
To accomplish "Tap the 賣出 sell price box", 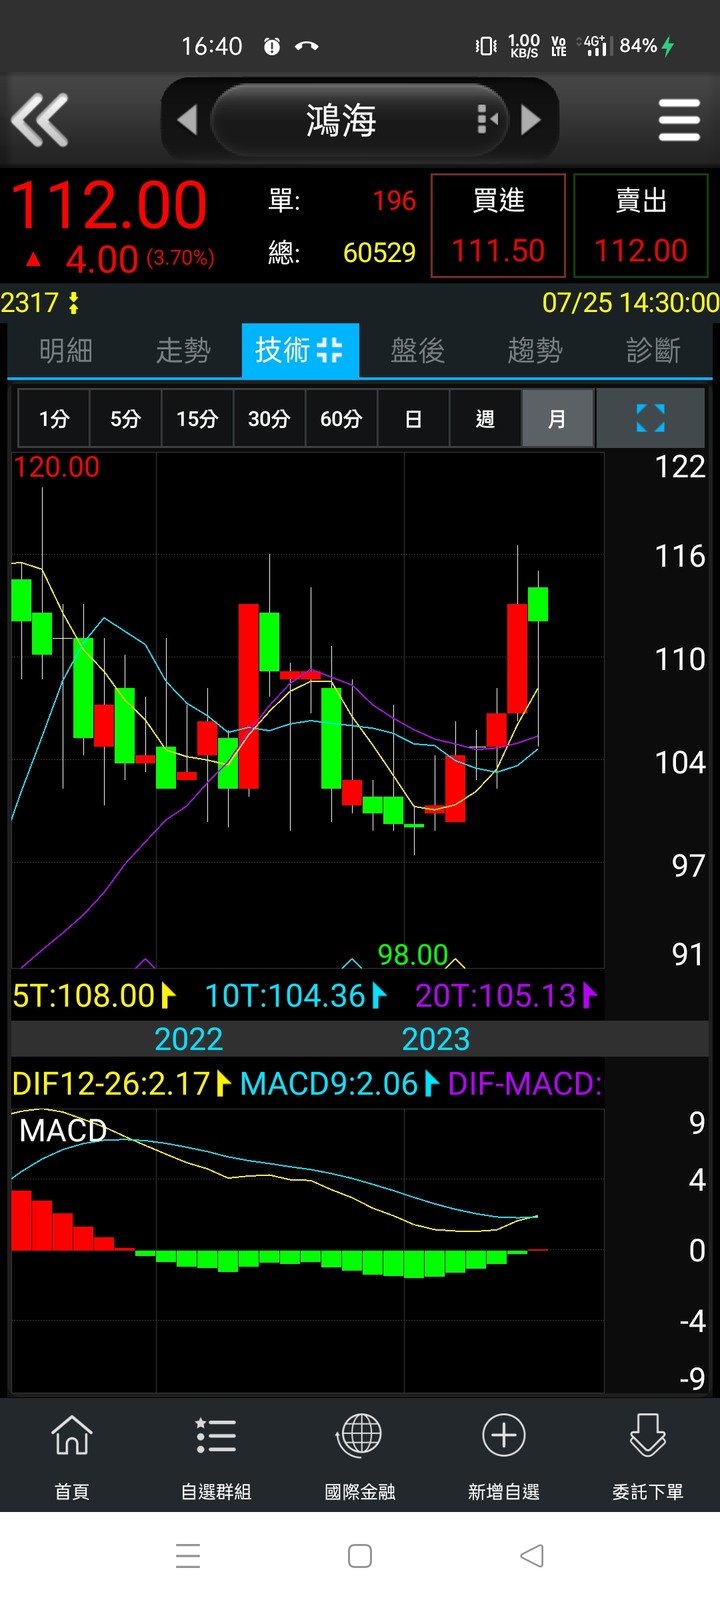I will coord(641,225).
